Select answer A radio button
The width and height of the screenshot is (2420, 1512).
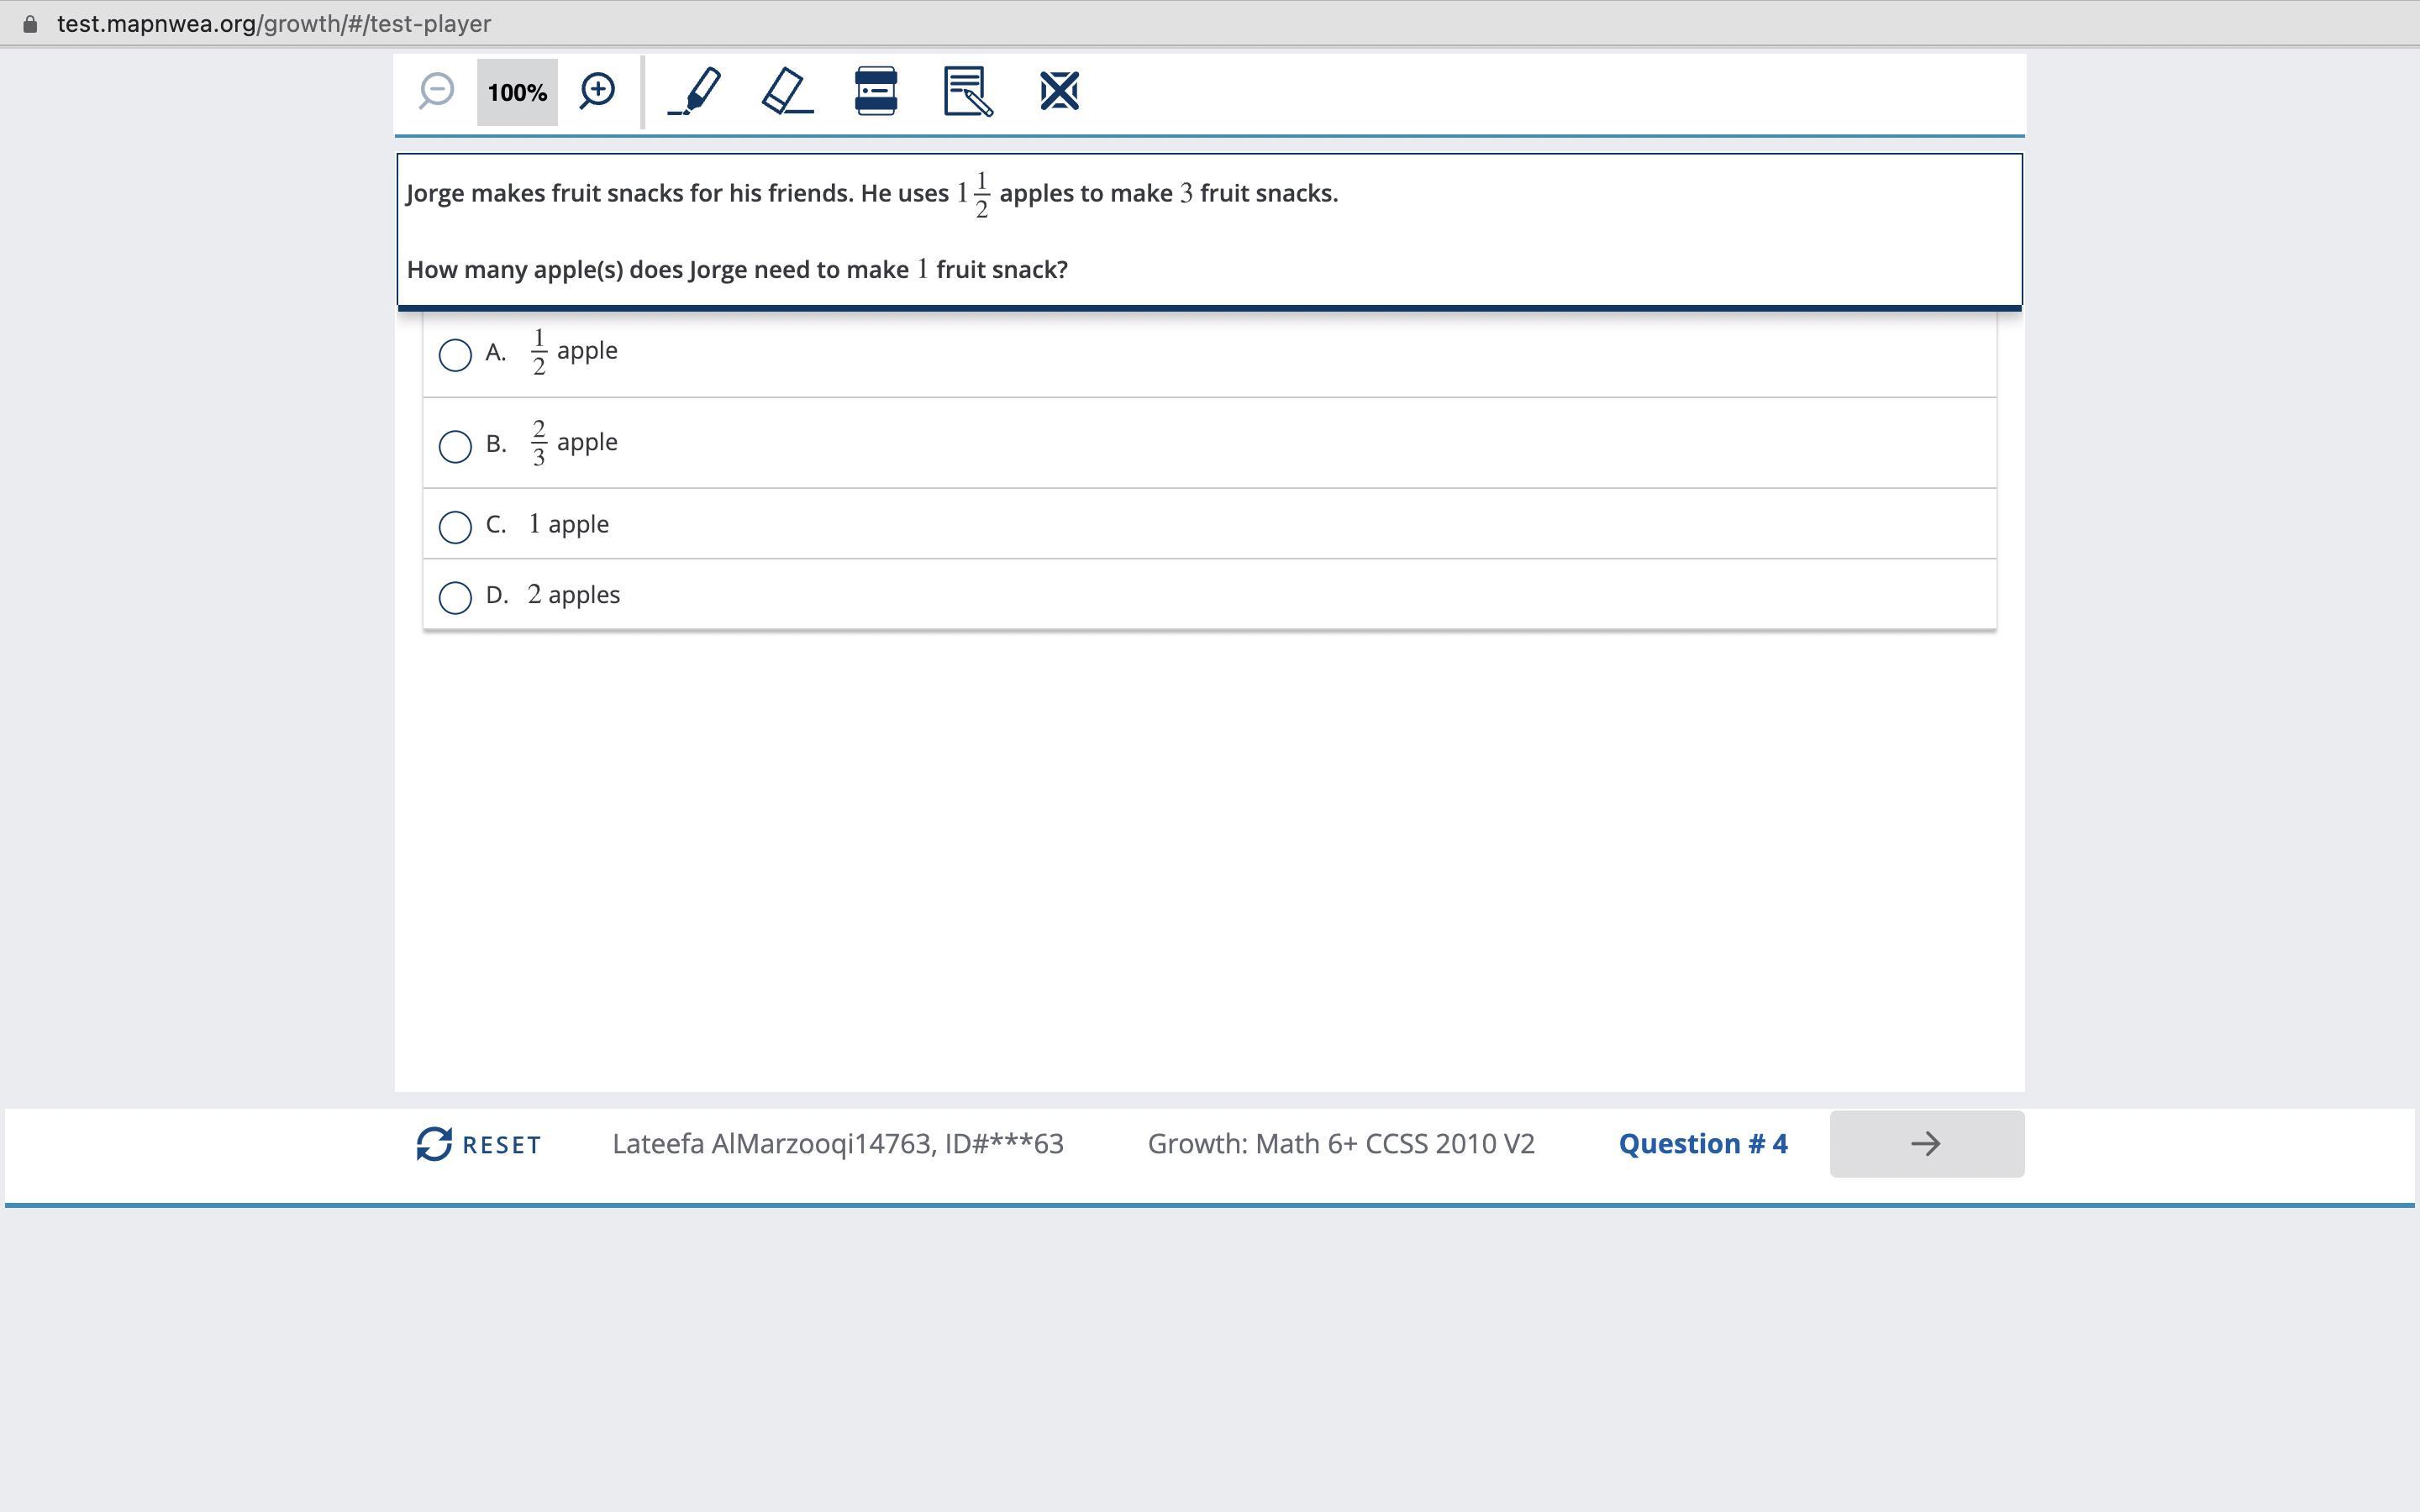point(455,354)
